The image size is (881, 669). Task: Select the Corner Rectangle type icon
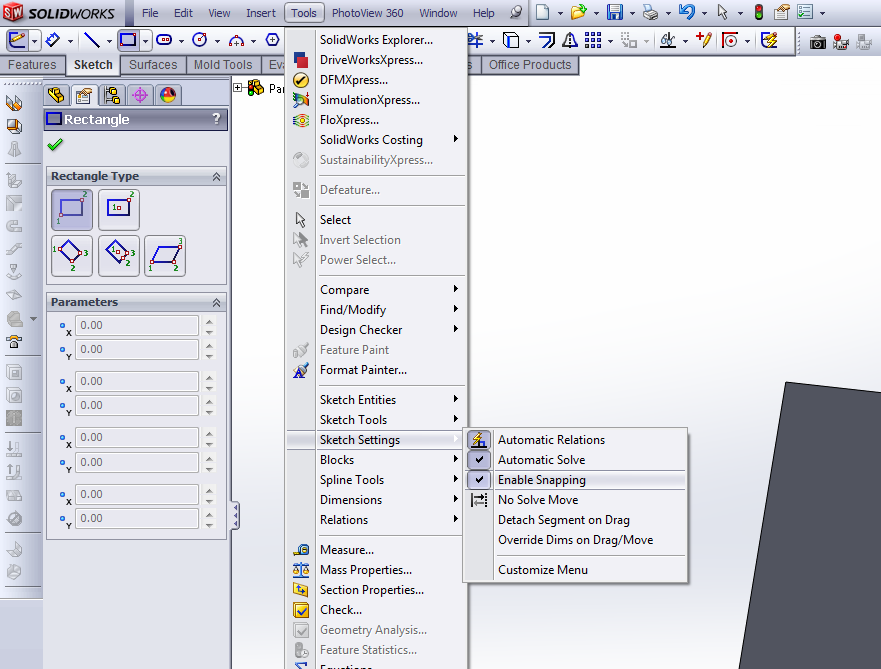pyautogui.click(x=72, y=210)
